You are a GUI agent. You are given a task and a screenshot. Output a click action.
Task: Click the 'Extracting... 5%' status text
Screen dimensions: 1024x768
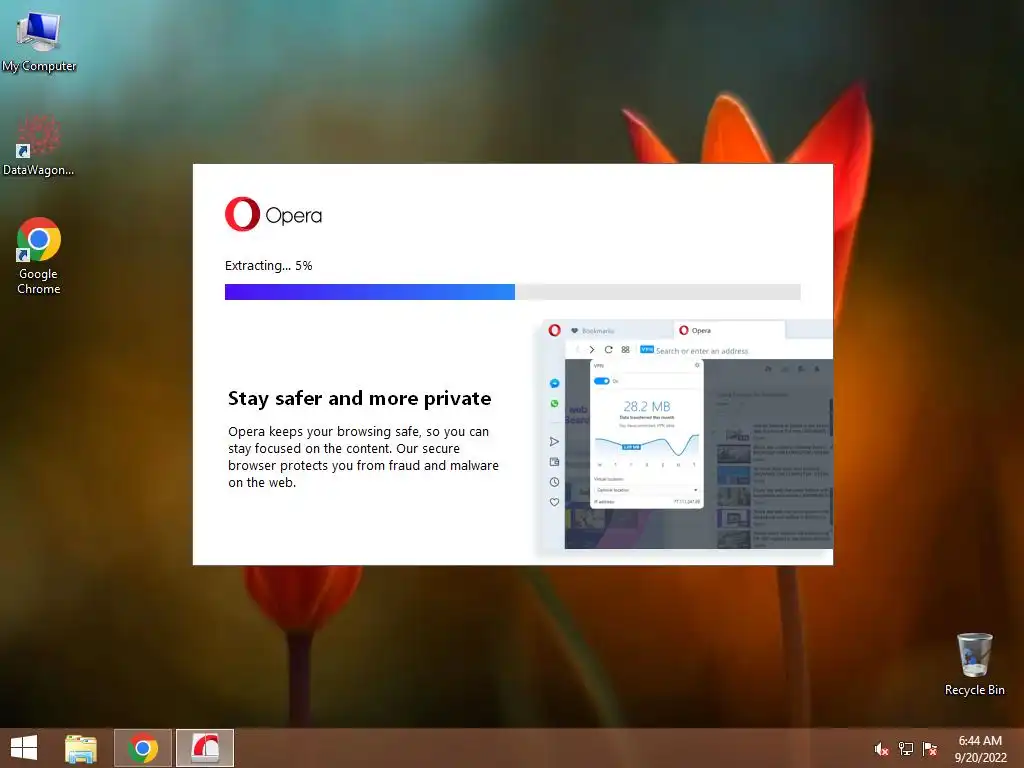pos(268,266)
